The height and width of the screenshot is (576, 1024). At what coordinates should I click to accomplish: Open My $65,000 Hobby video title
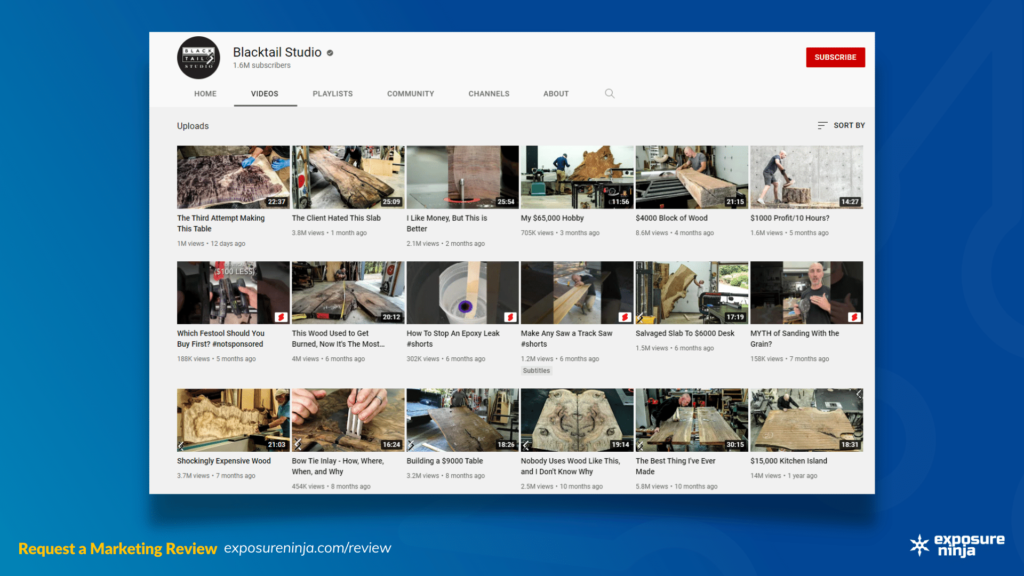tap(552, 218)
